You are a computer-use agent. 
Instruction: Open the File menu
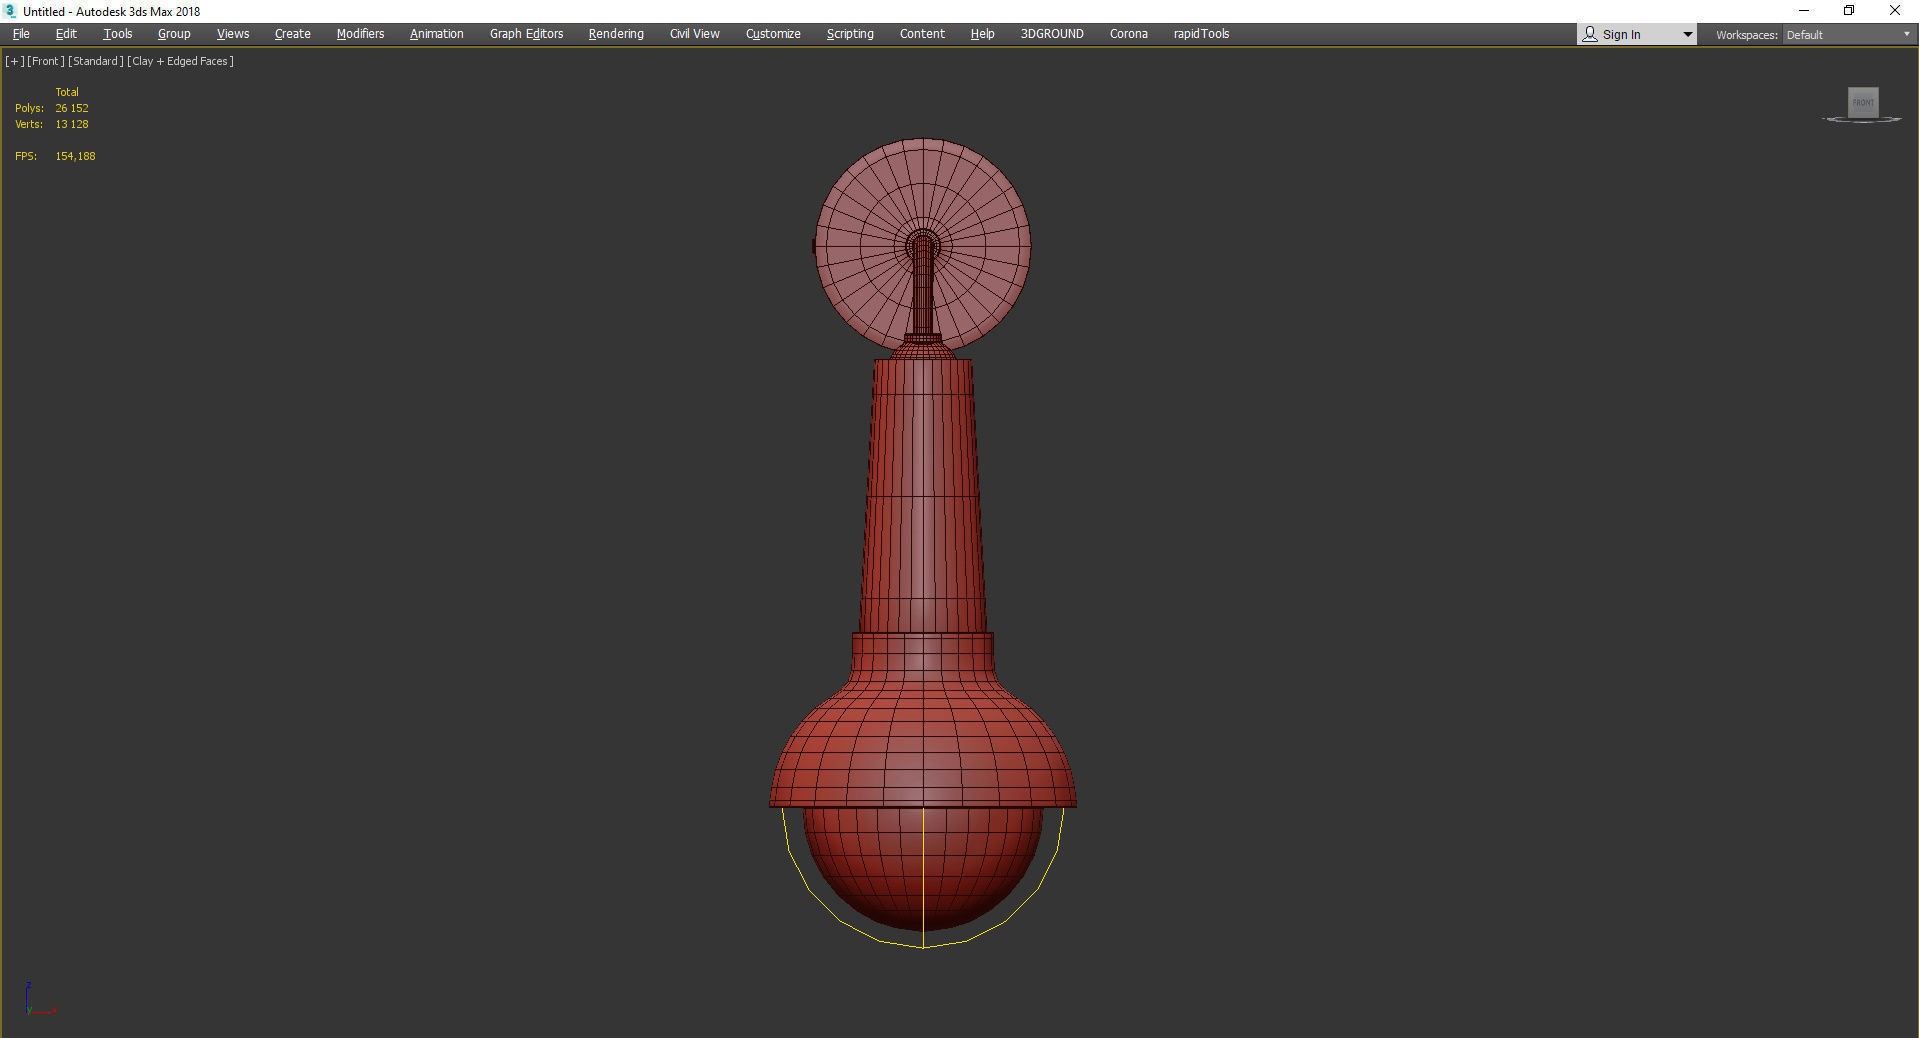click(21, 34)
